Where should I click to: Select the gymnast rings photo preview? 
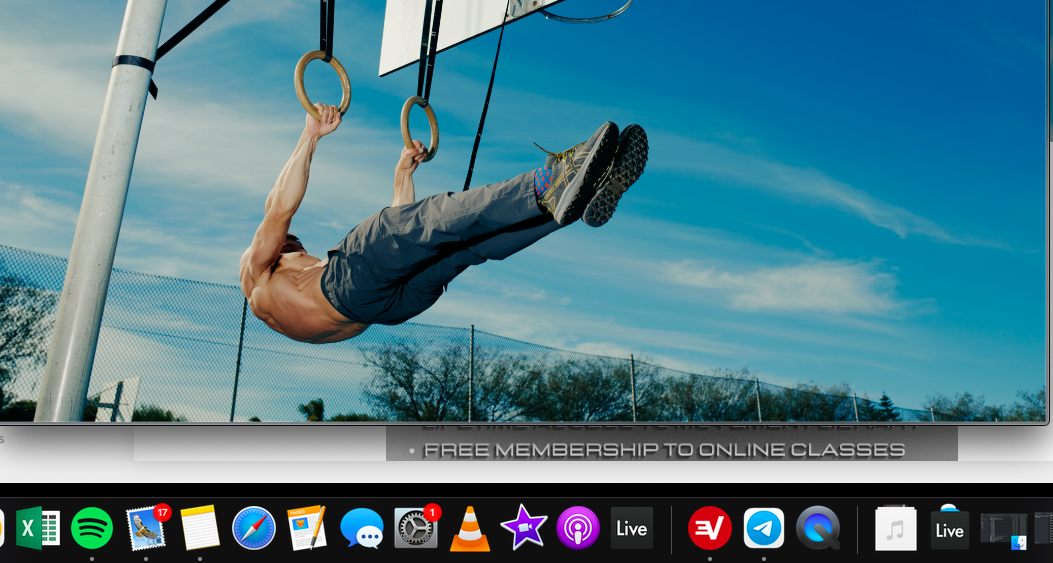click(x=524, y=211)
